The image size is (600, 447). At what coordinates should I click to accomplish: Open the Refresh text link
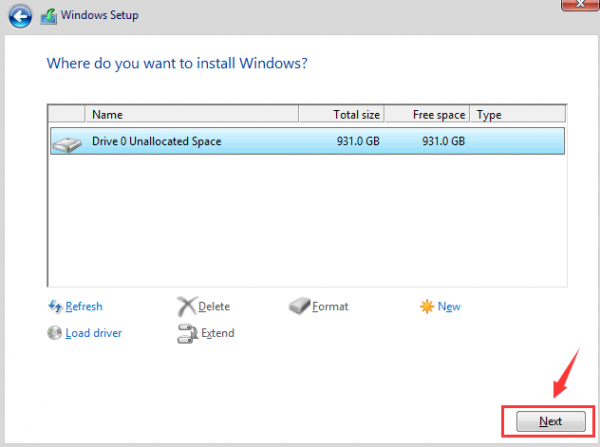coord(84,307)
